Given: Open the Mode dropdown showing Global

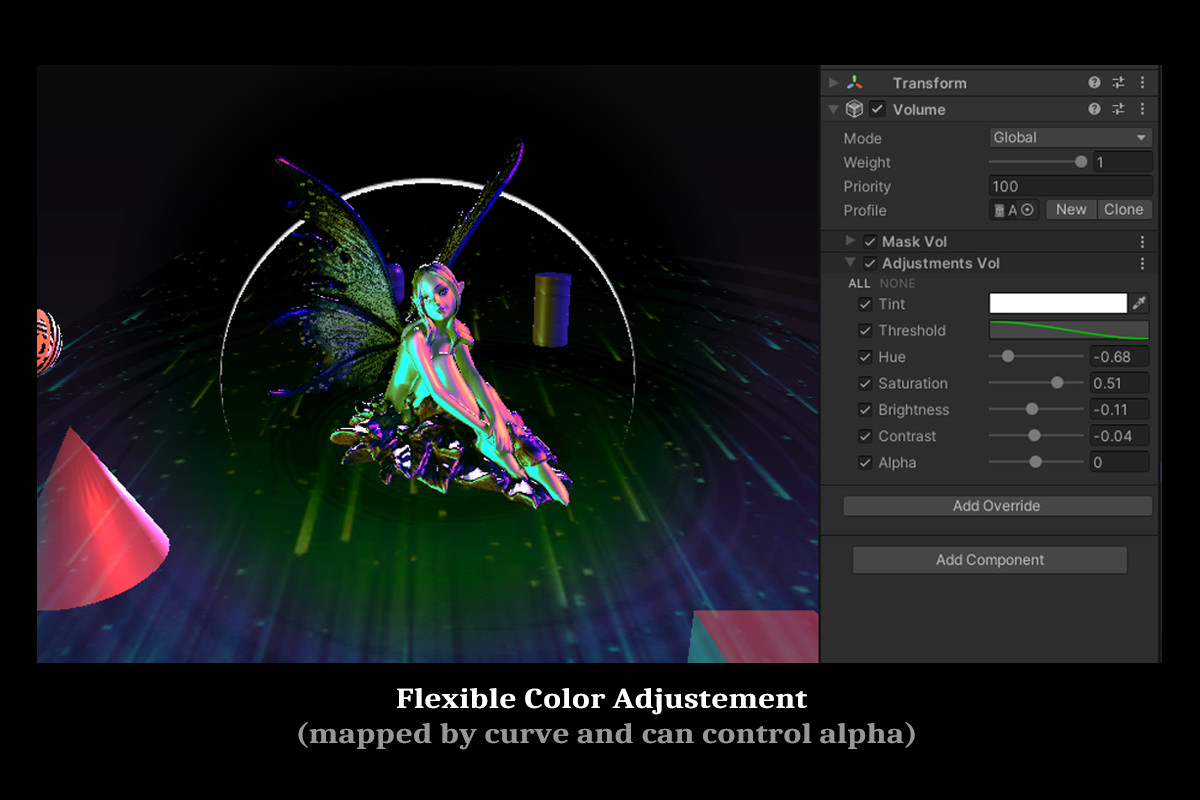Looking at the screenshot, I should [x=1069, y=137].
